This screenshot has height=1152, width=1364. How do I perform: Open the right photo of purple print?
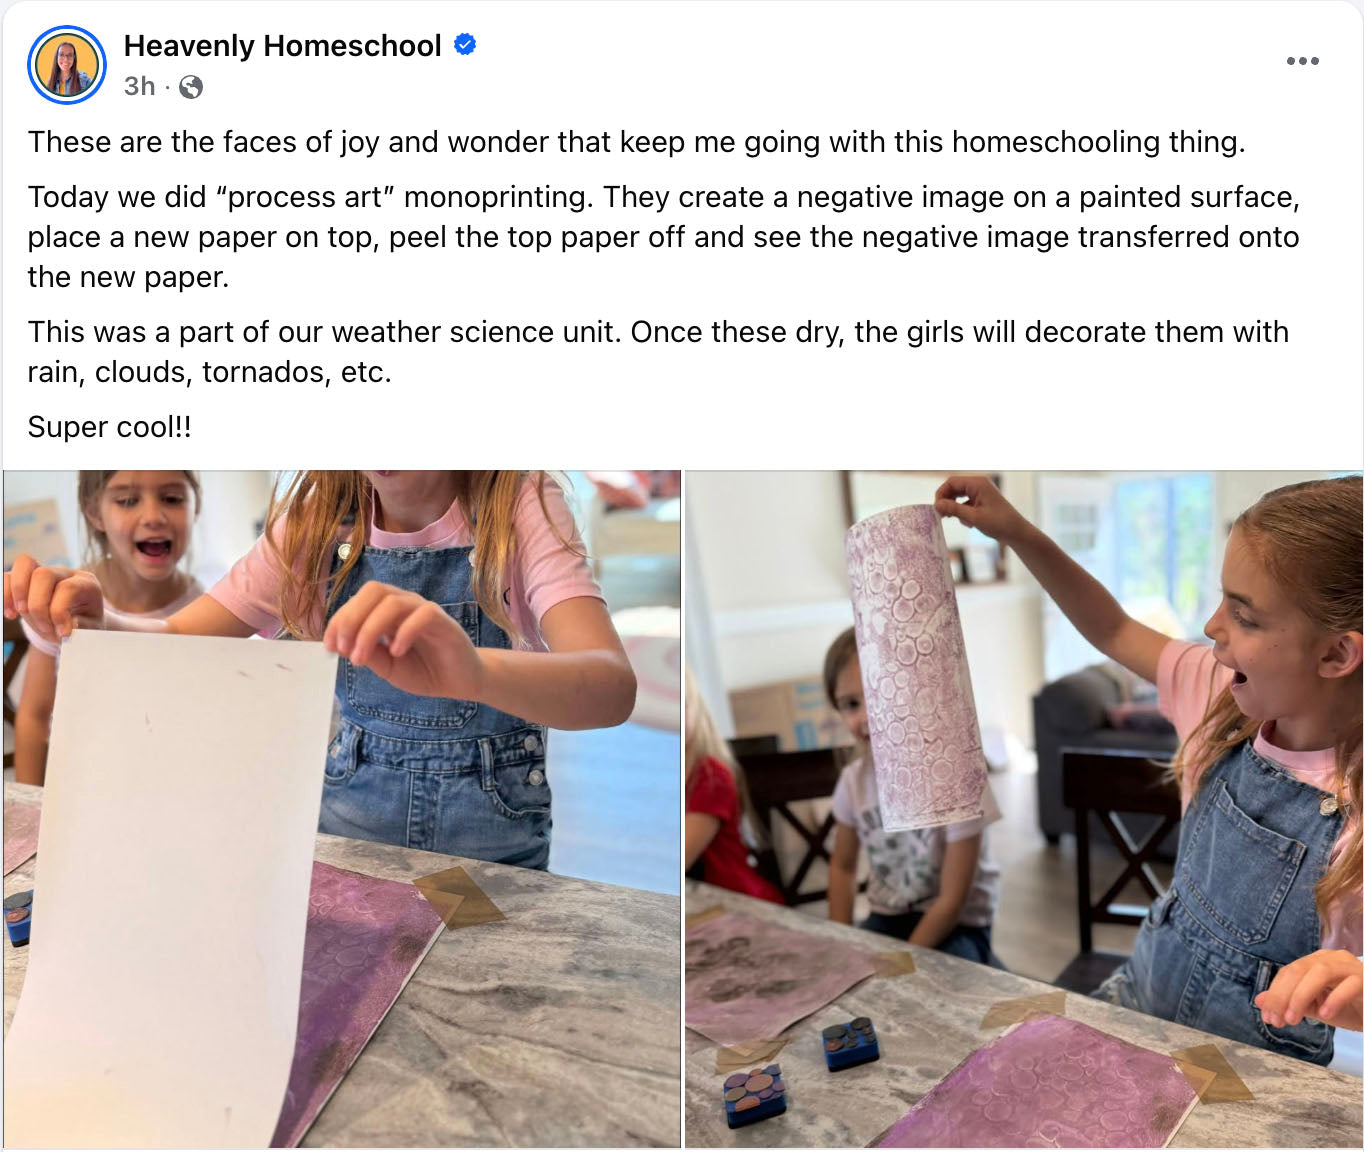point(1024,809)
